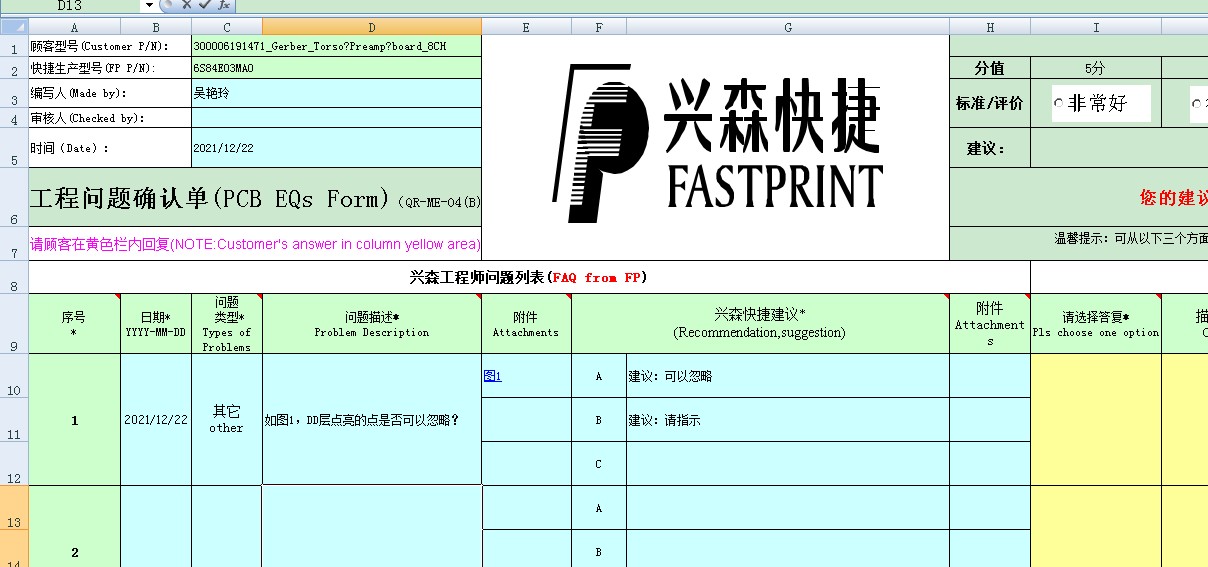Image resolution: width=1208 pixels, height=567 pixels.
Task: Click the 工程问题确认单 PCB EQs Form title
Action: (255, 198)
